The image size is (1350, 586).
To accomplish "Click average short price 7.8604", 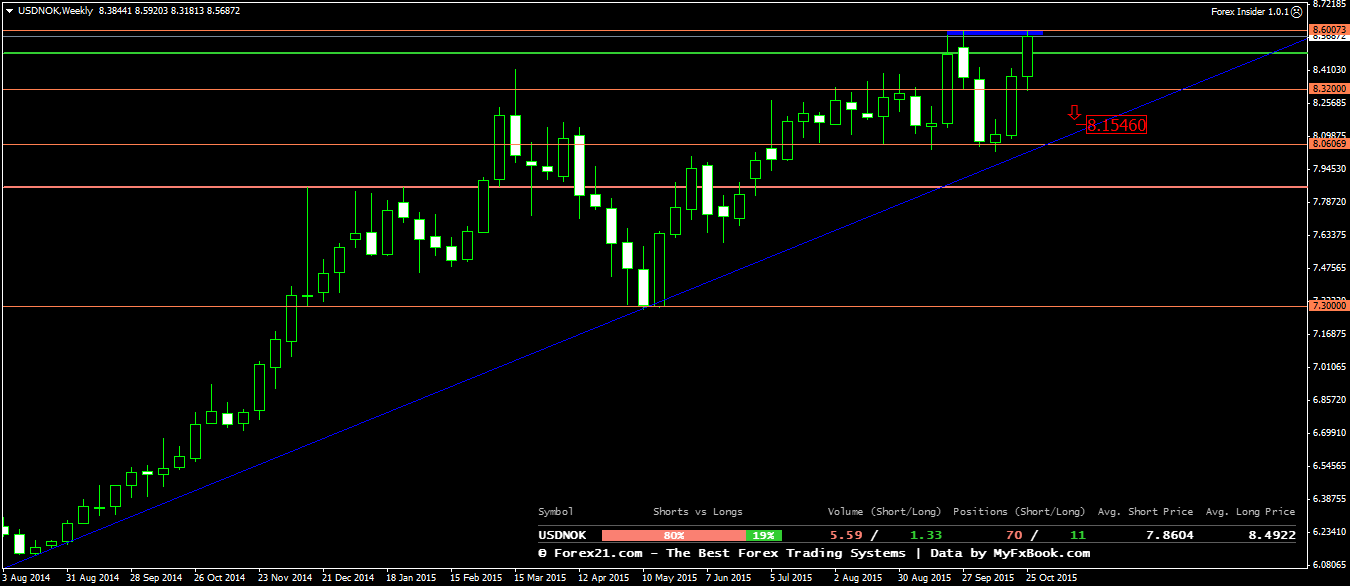I will pos(1168,536).
